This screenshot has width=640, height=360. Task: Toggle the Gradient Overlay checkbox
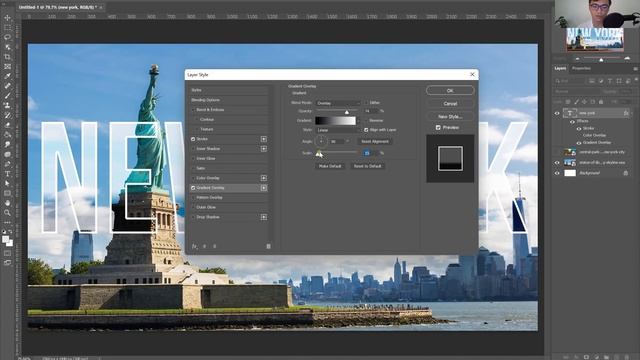[193, 188]
